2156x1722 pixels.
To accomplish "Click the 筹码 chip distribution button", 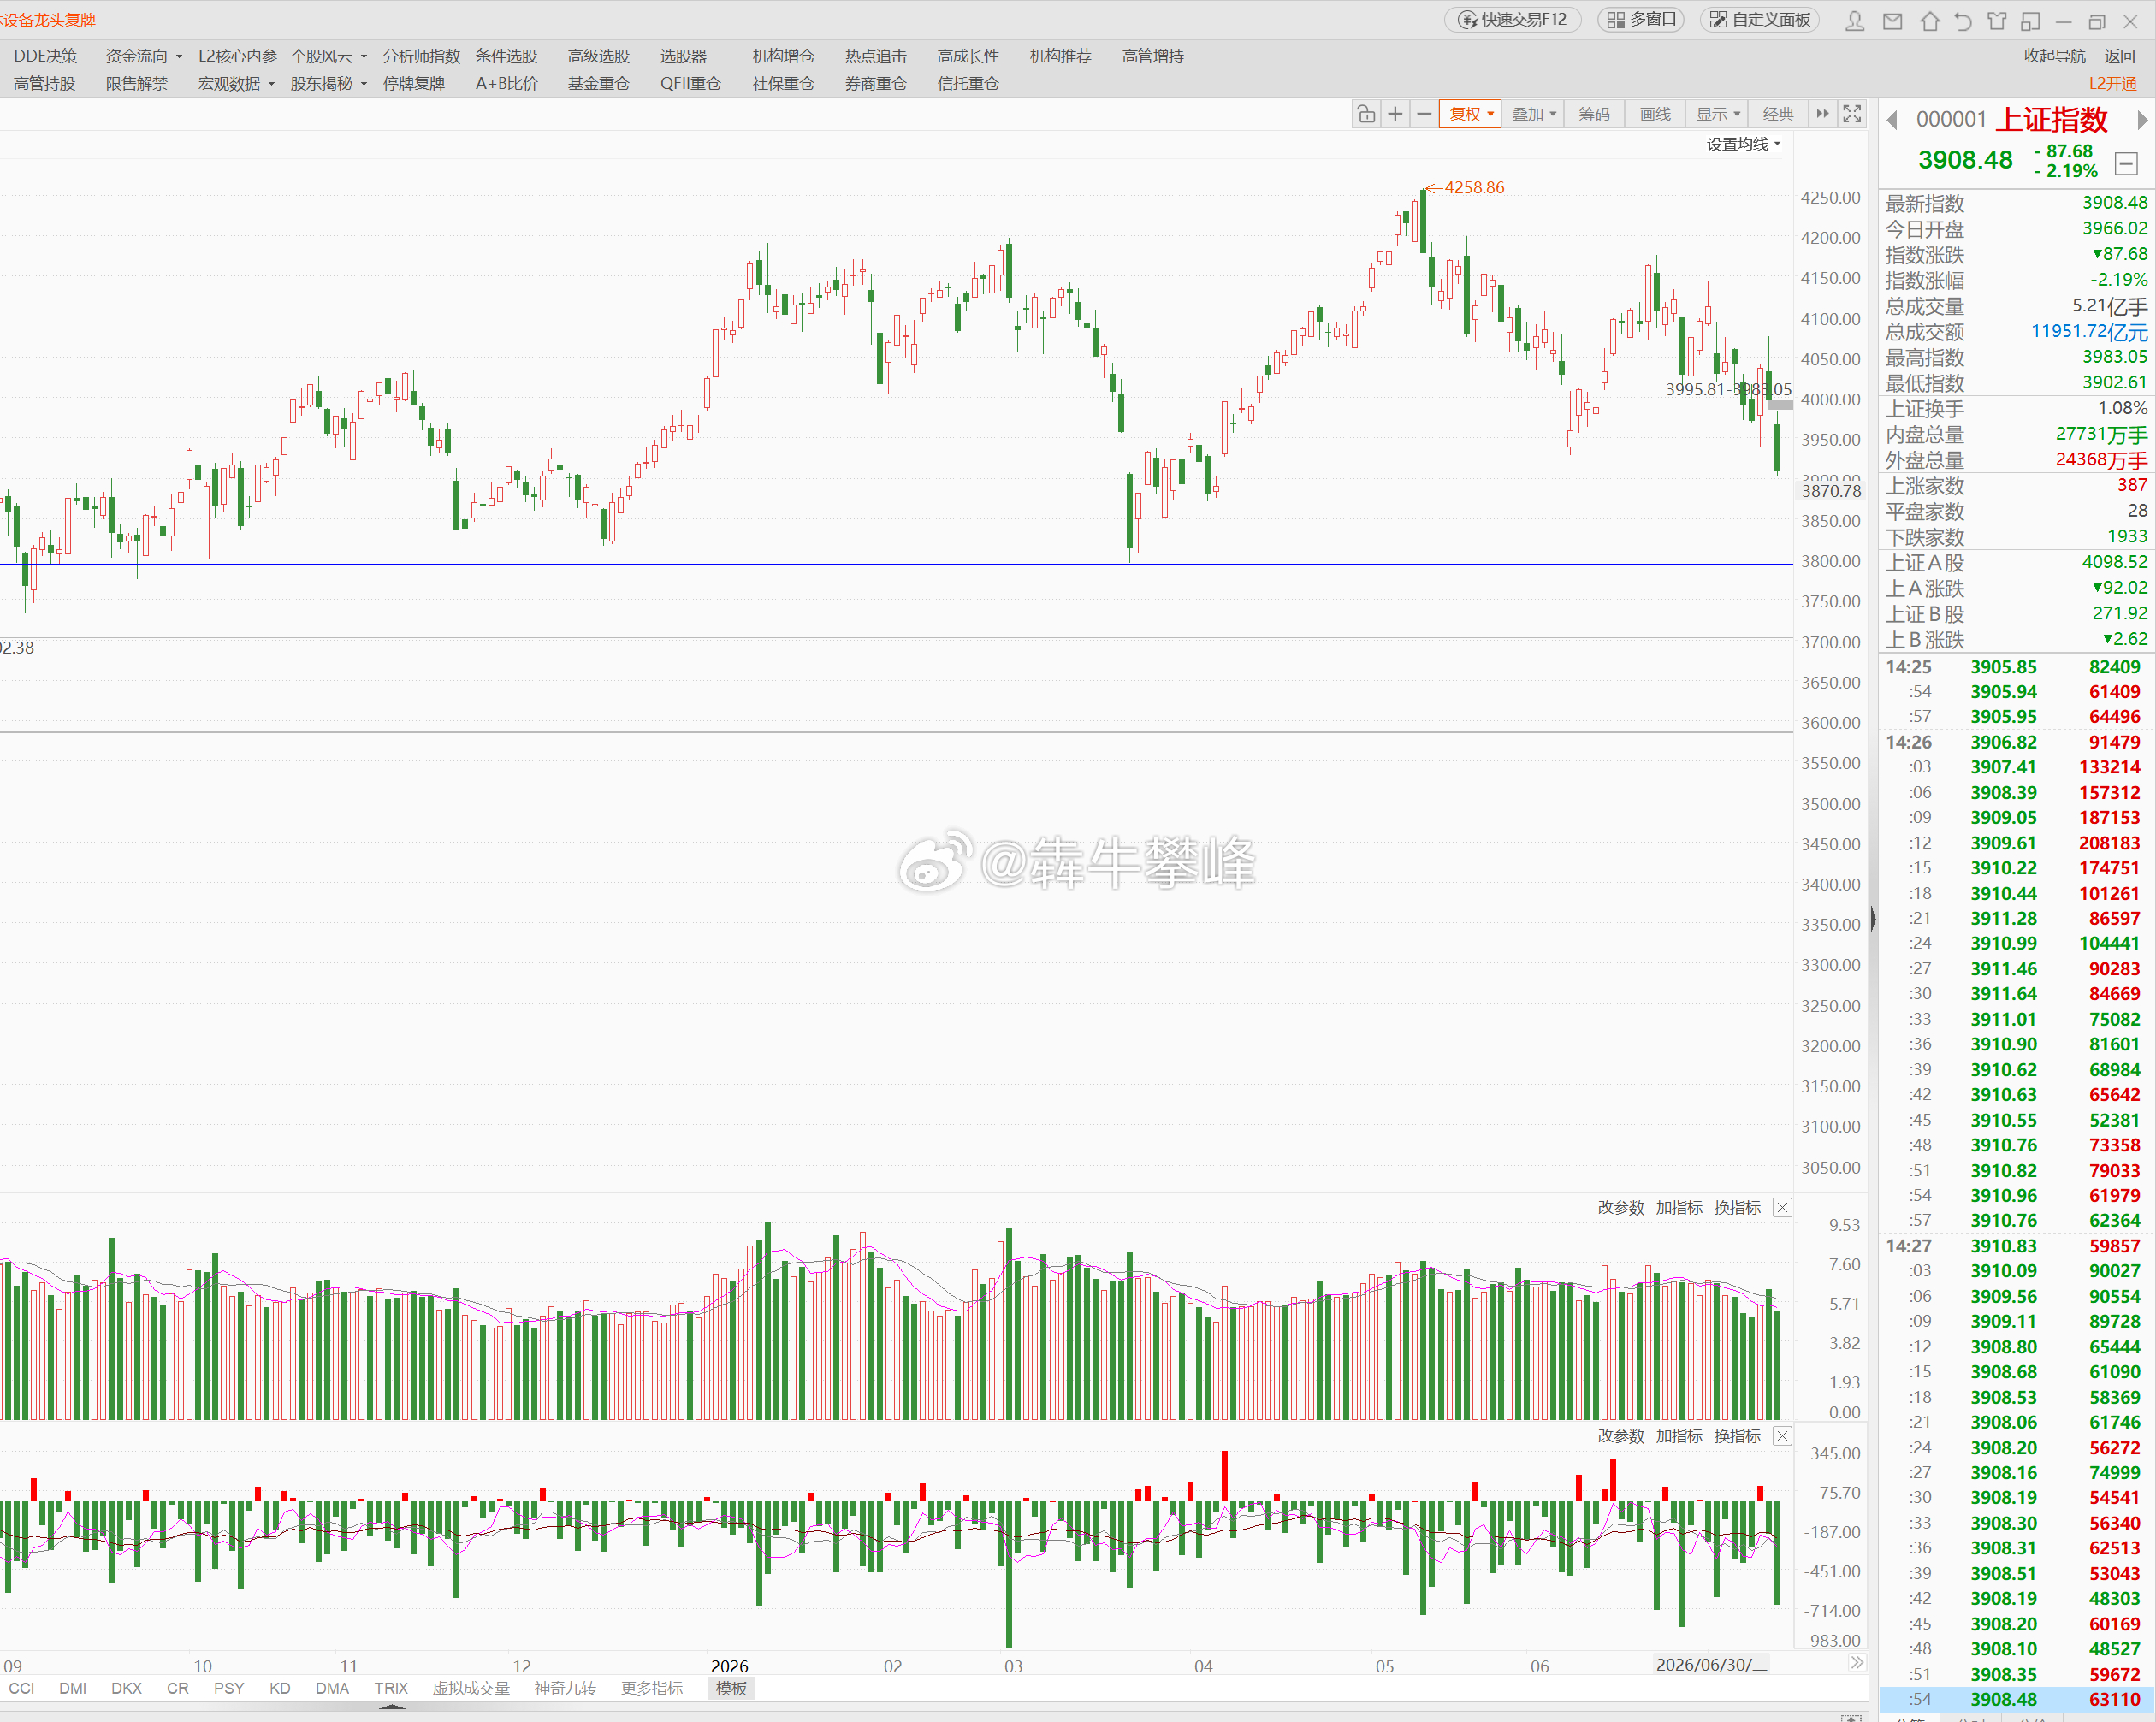I will 1594,114.
